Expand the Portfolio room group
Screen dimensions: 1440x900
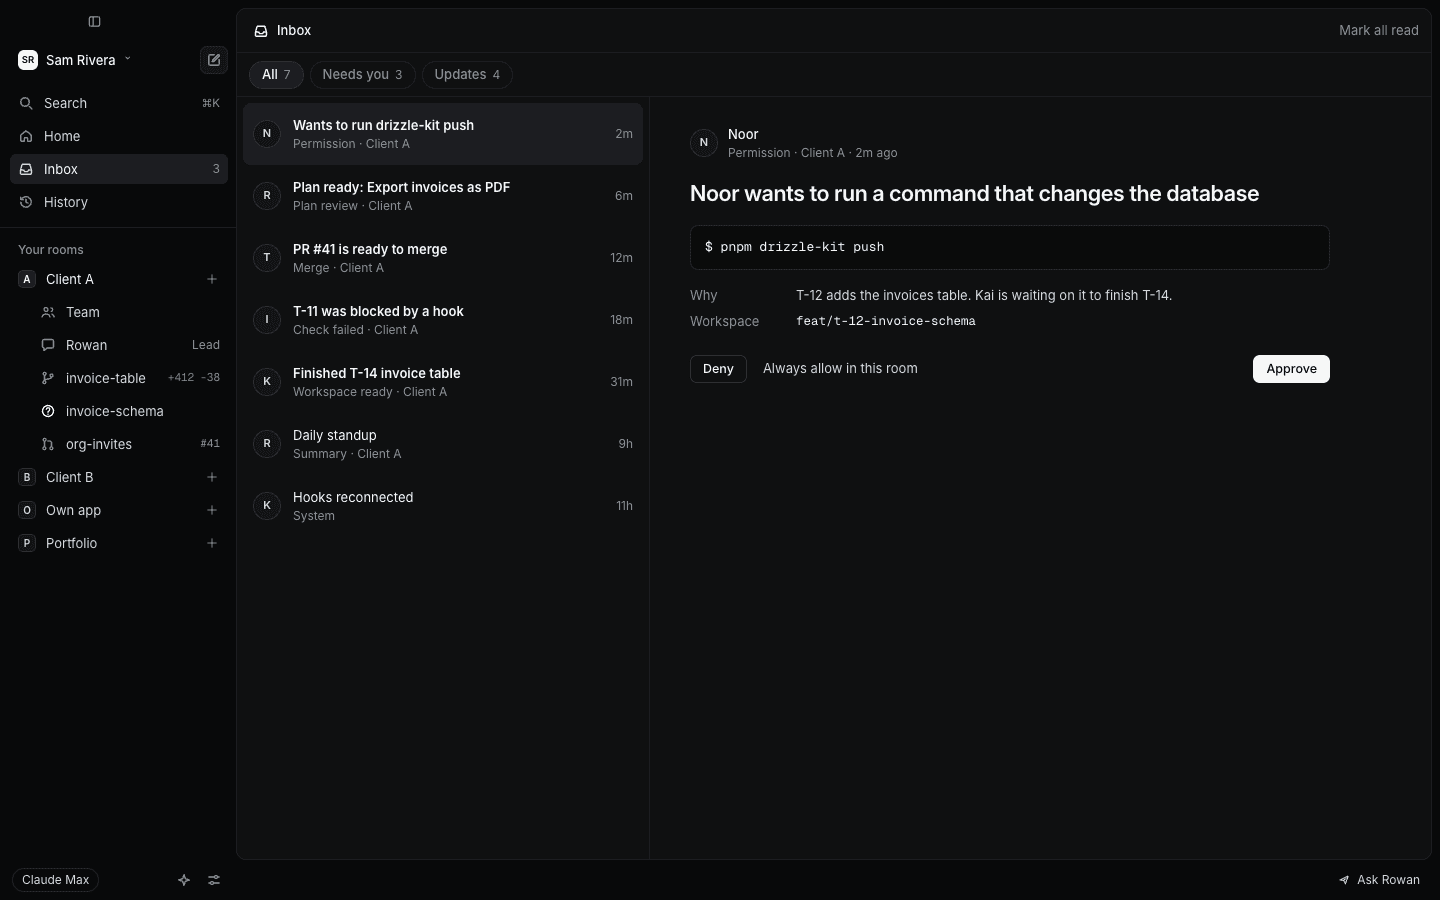point(119,543)
